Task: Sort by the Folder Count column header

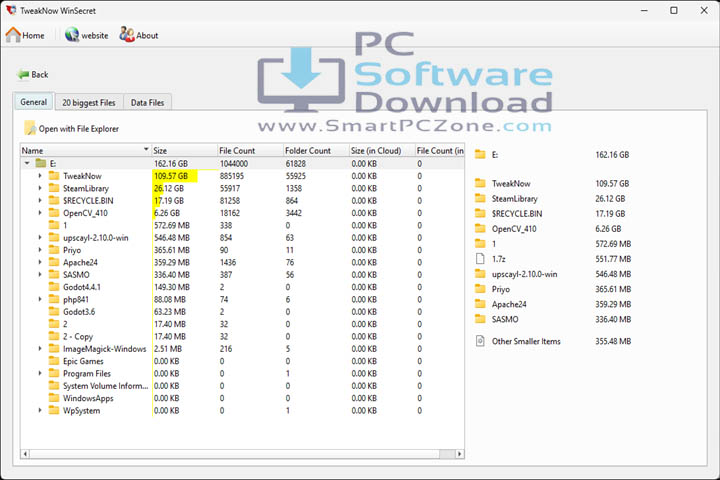Action: click(x=316, y=150)
